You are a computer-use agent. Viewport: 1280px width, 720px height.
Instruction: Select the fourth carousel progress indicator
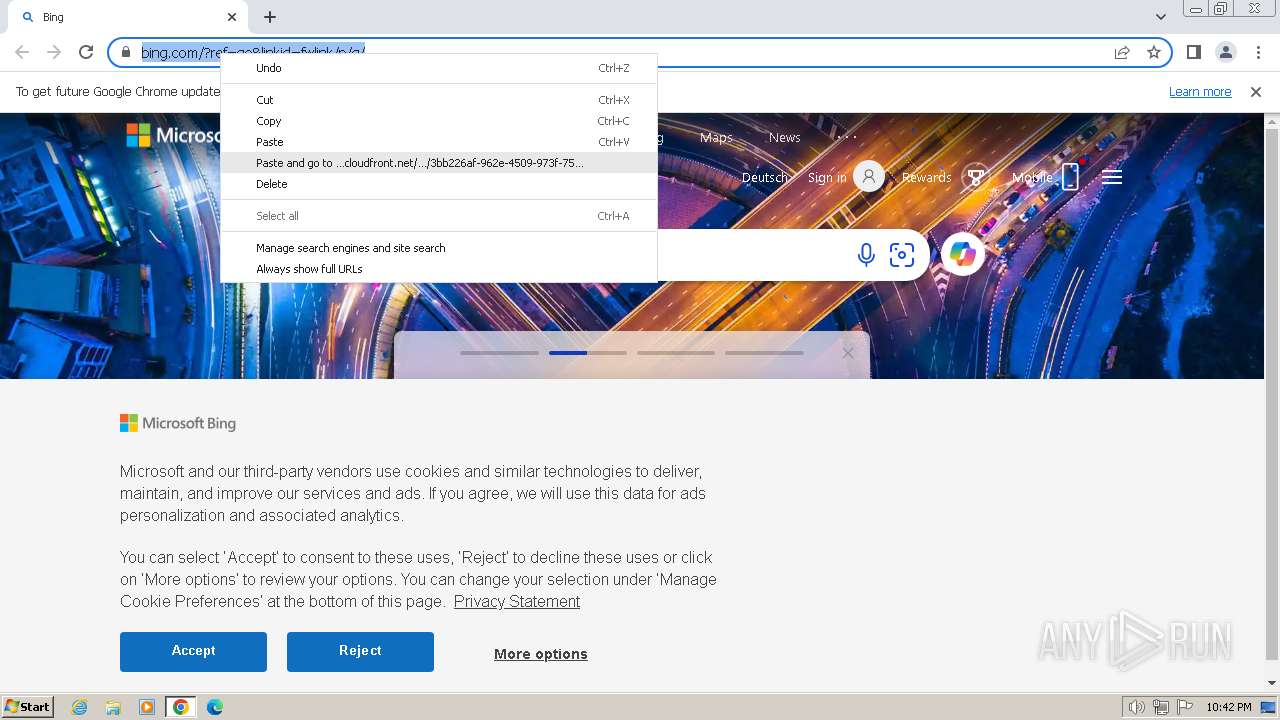coord(764,353)
